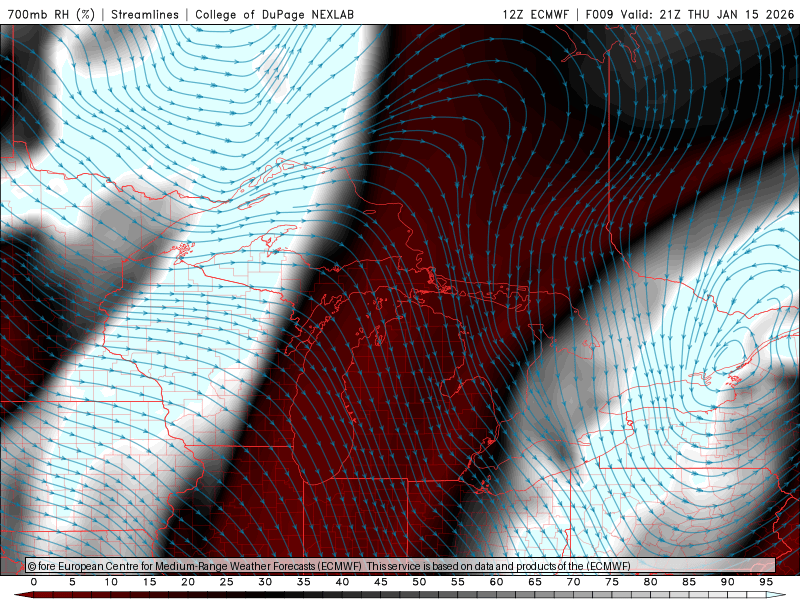Click the '35' value on color scale
Screen dimensions: 800x600
[304, 582]
